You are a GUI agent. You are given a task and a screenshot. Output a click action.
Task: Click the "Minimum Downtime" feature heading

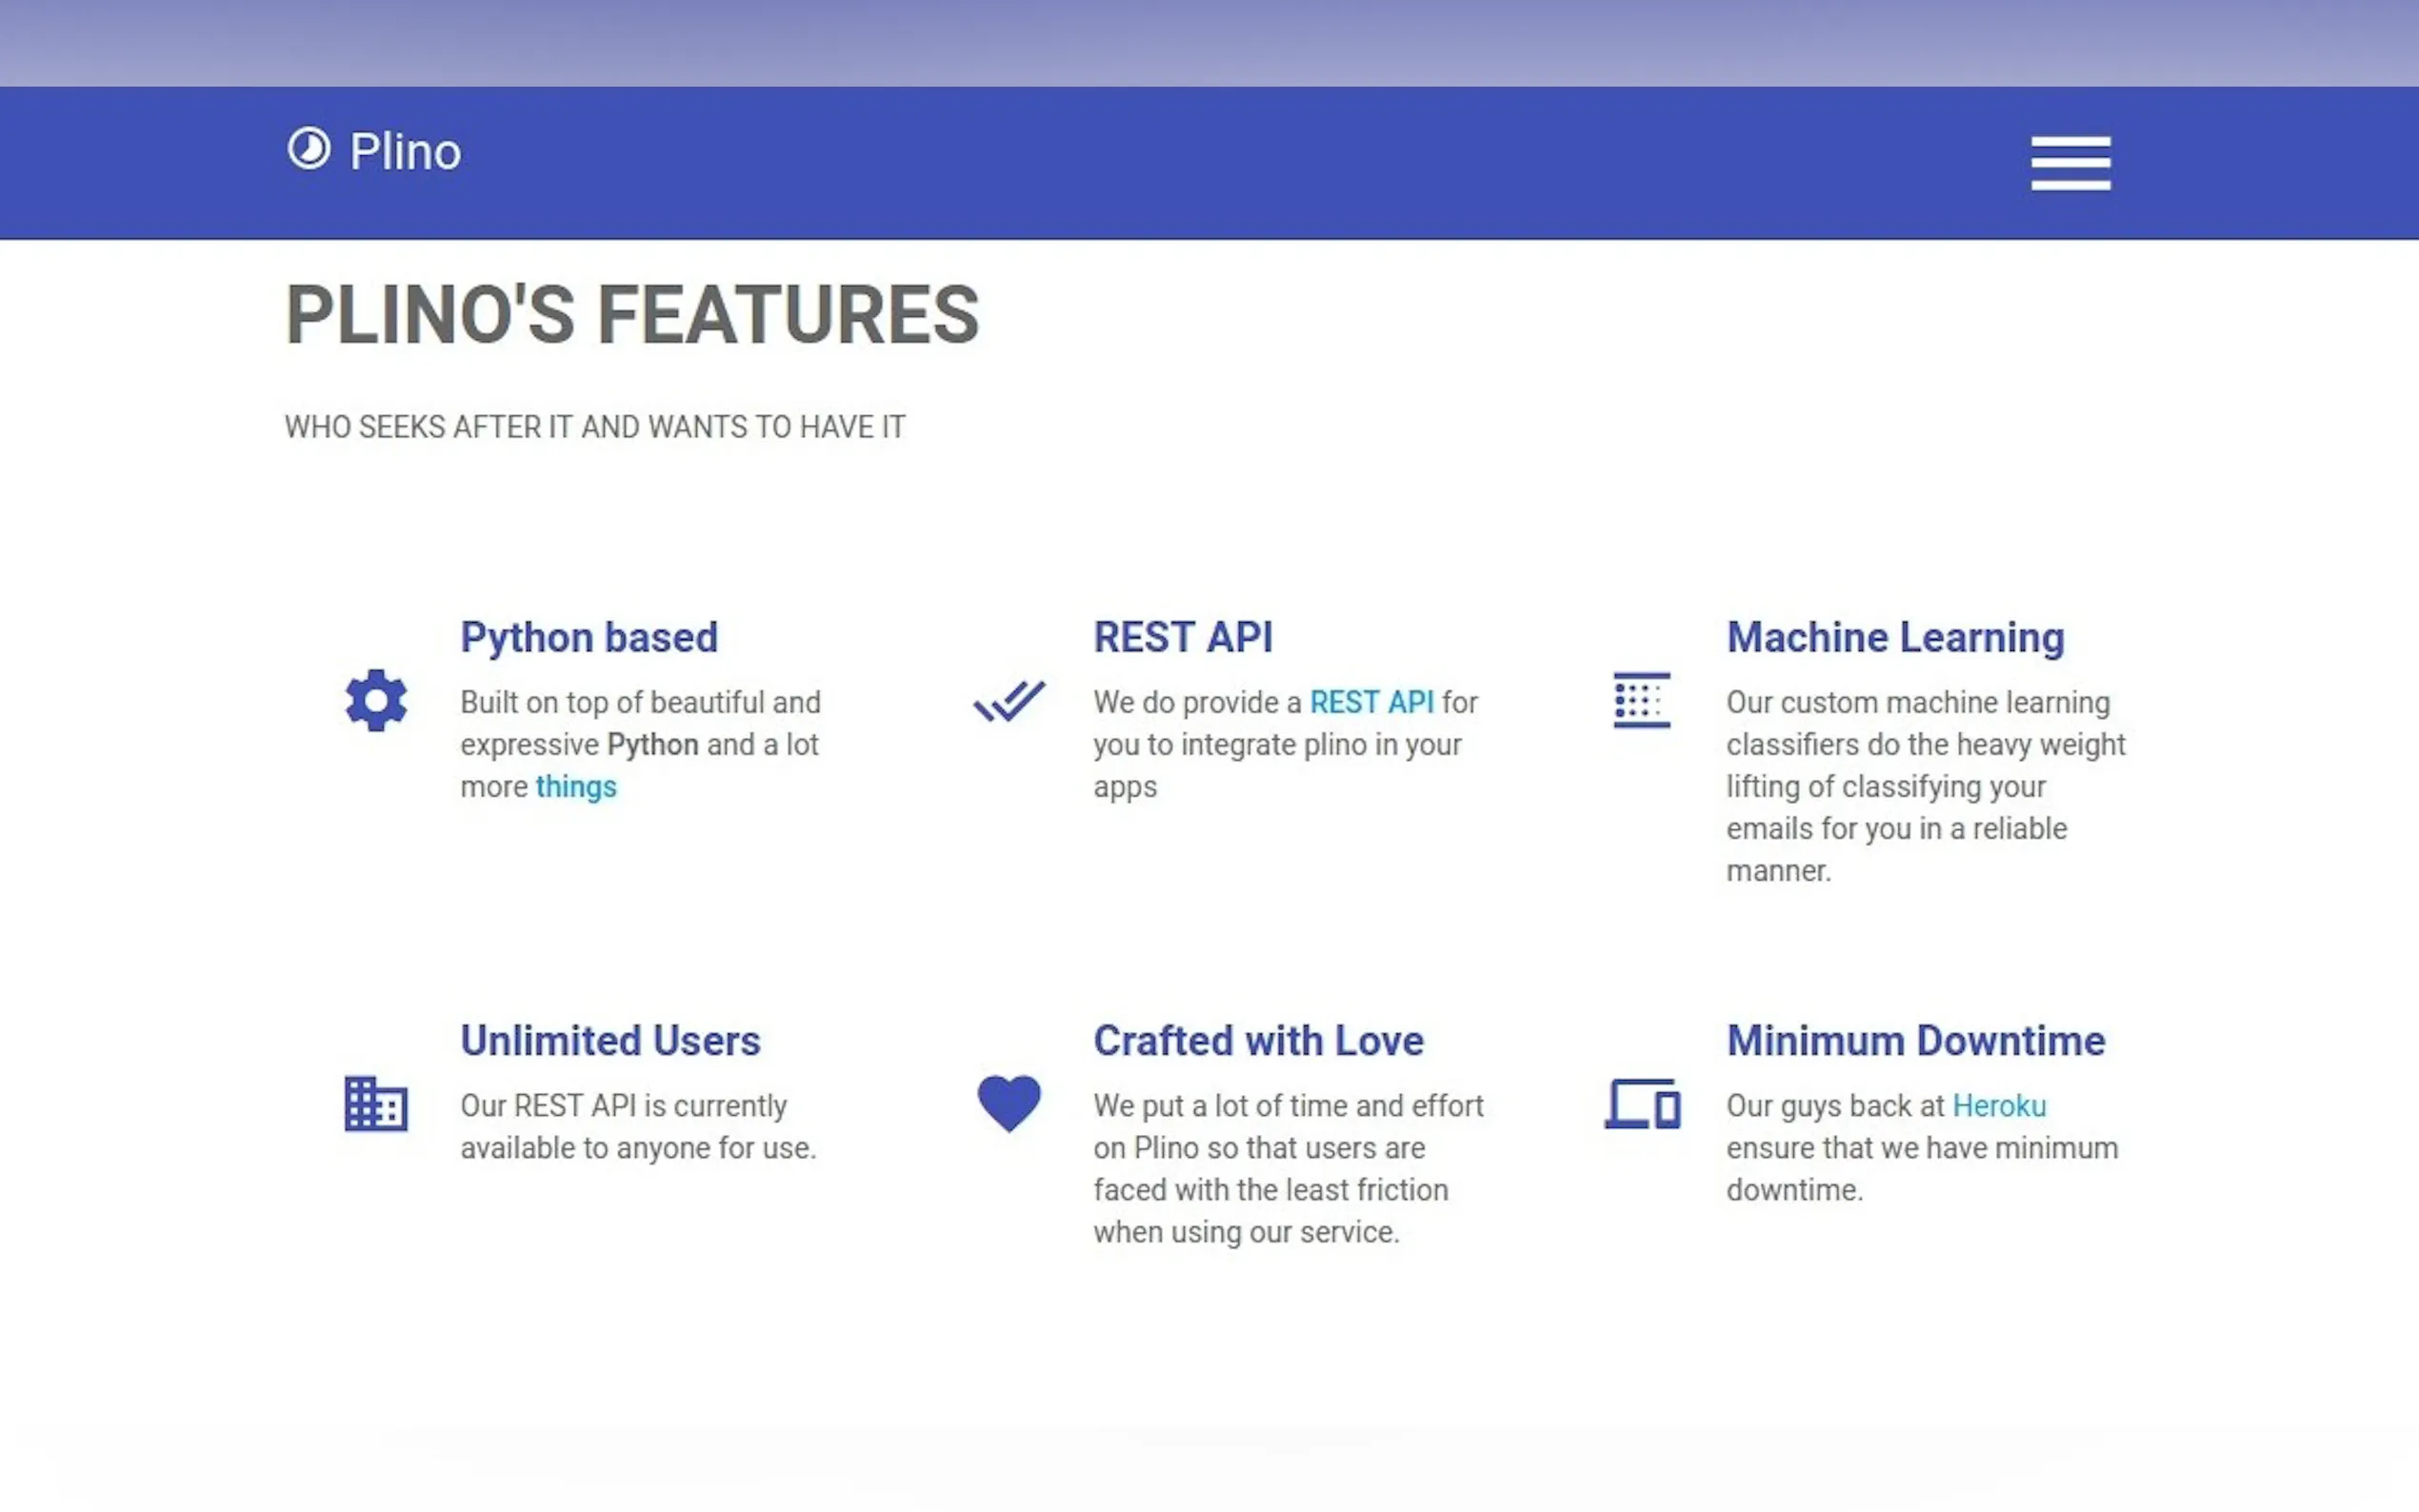click(1915, 1041)
